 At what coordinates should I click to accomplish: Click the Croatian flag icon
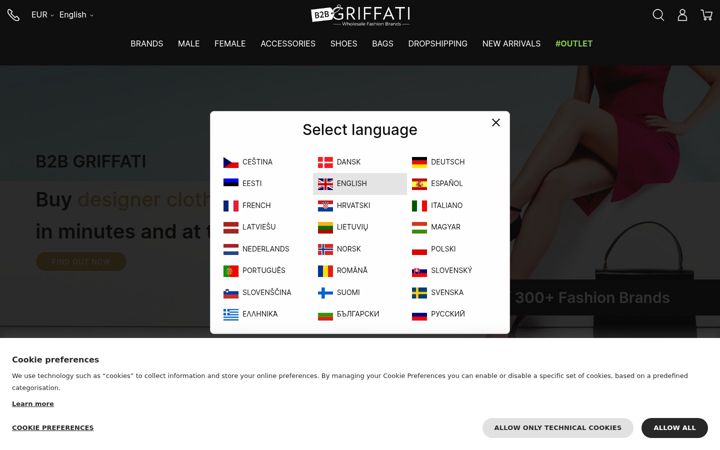(325, 205)
